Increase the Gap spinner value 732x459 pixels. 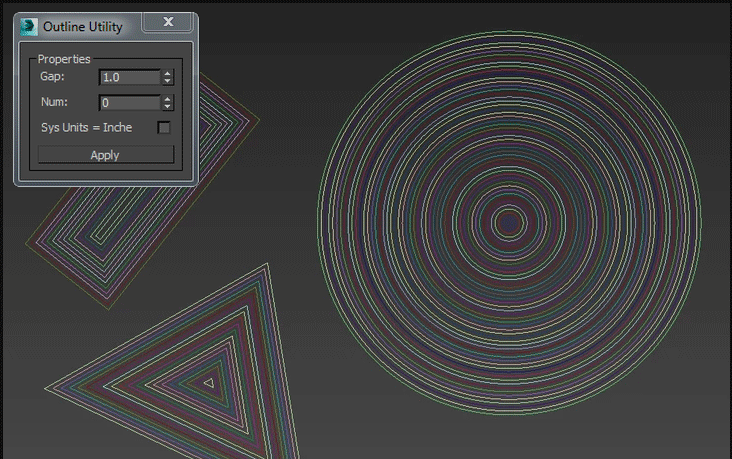click(x=168, y=73)
